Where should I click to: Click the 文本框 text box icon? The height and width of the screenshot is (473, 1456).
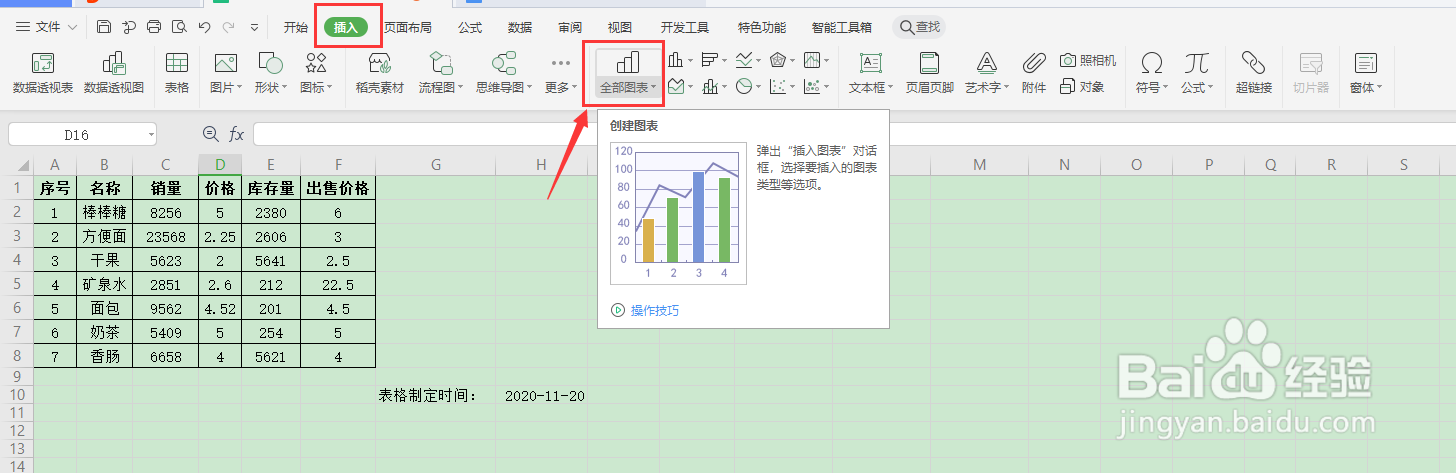871,64
